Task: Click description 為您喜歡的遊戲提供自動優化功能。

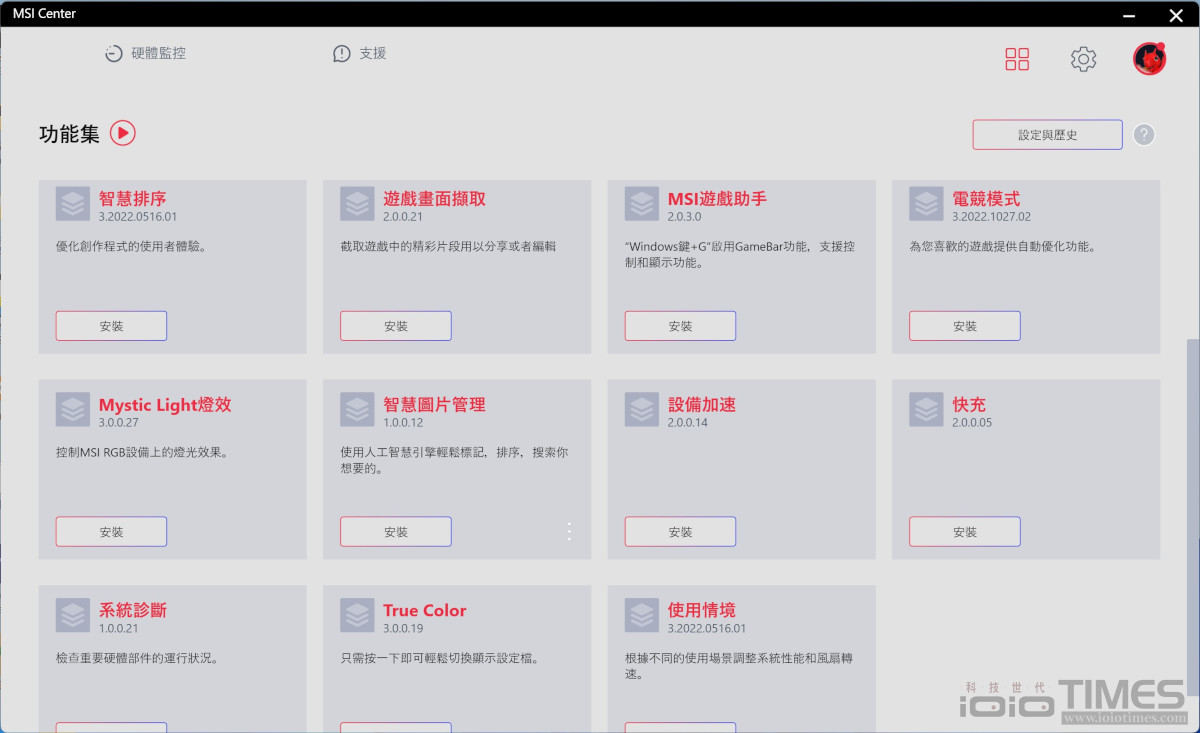Action: click(1002, 246)
